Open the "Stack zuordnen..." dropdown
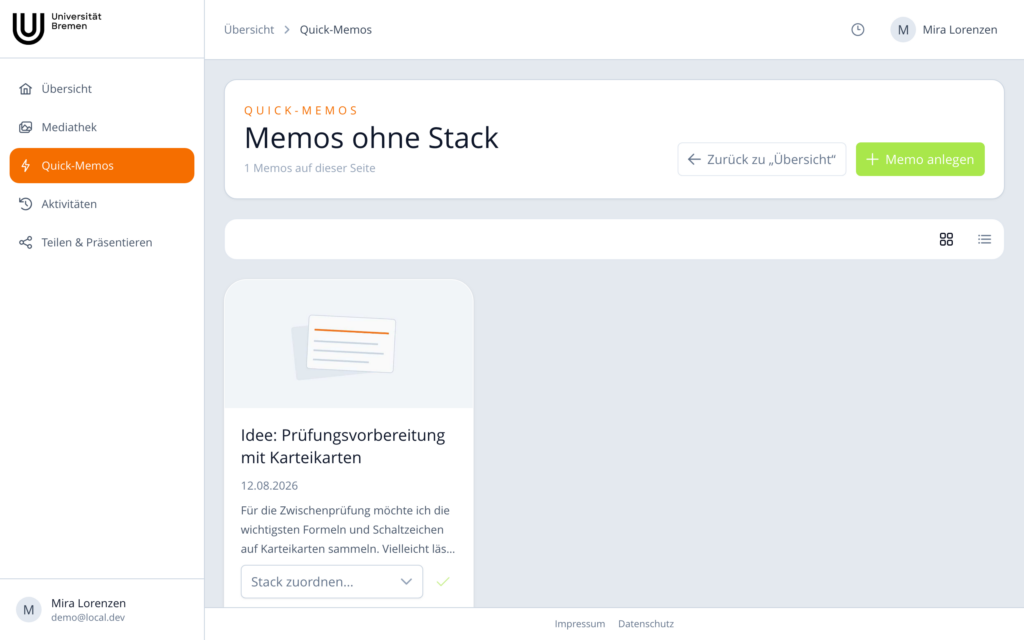This screenshot has width=1024, height=640. pos(332,581)
